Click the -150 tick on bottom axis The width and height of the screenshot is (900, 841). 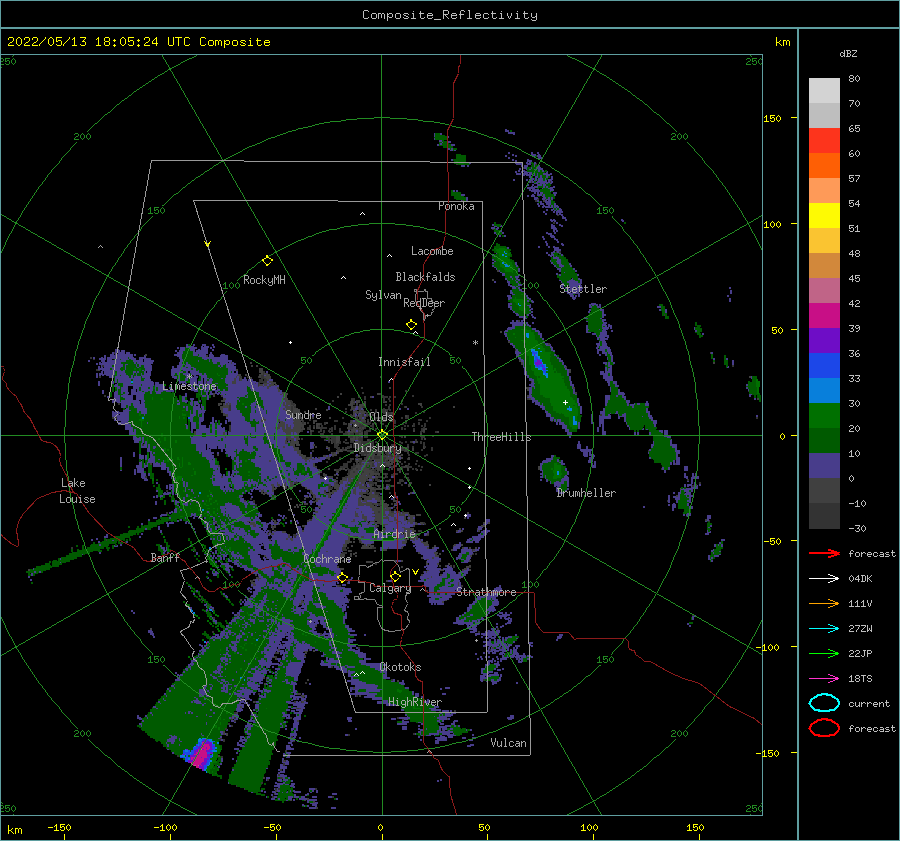point(59,827)
